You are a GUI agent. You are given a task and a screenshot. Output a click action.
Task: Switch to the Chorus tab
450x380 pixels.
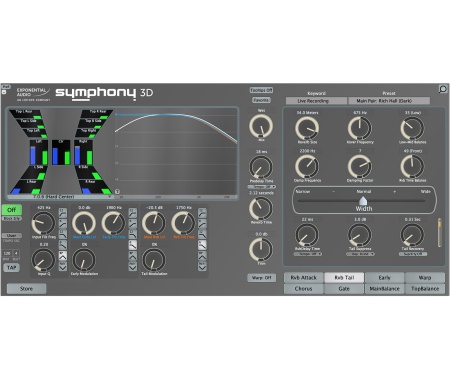click(303, 289)
